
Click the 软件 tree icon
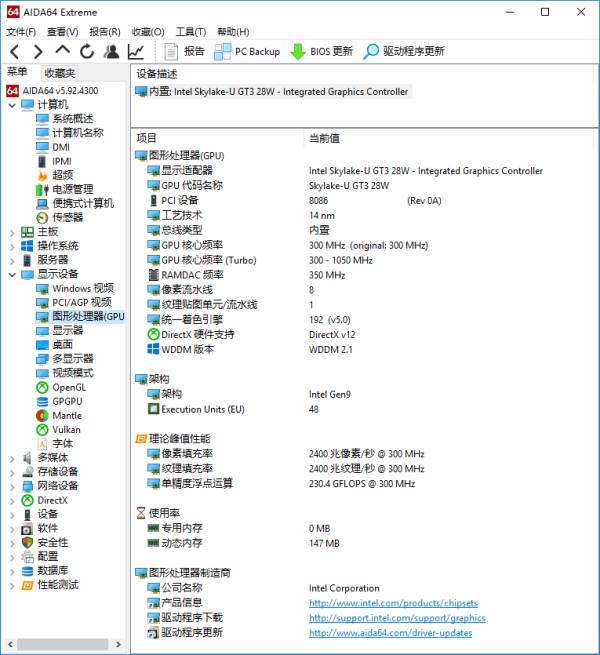tap(27, 529)
